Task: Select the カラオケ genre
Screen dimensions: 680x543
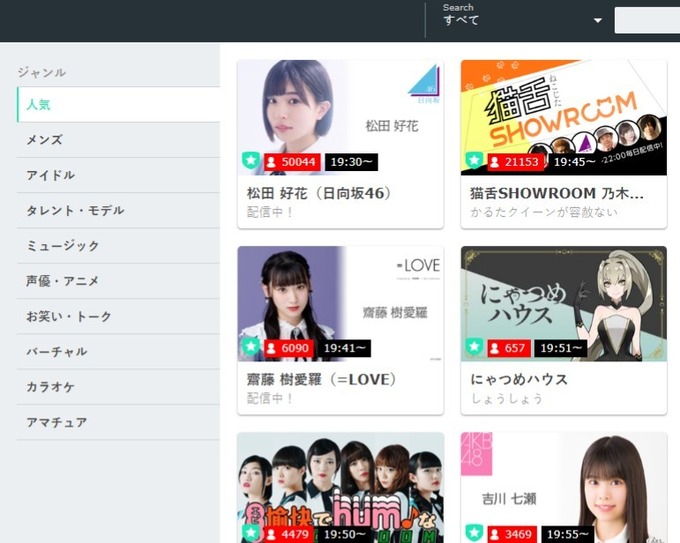Action: pyautogui.click(x=118, y=387)
